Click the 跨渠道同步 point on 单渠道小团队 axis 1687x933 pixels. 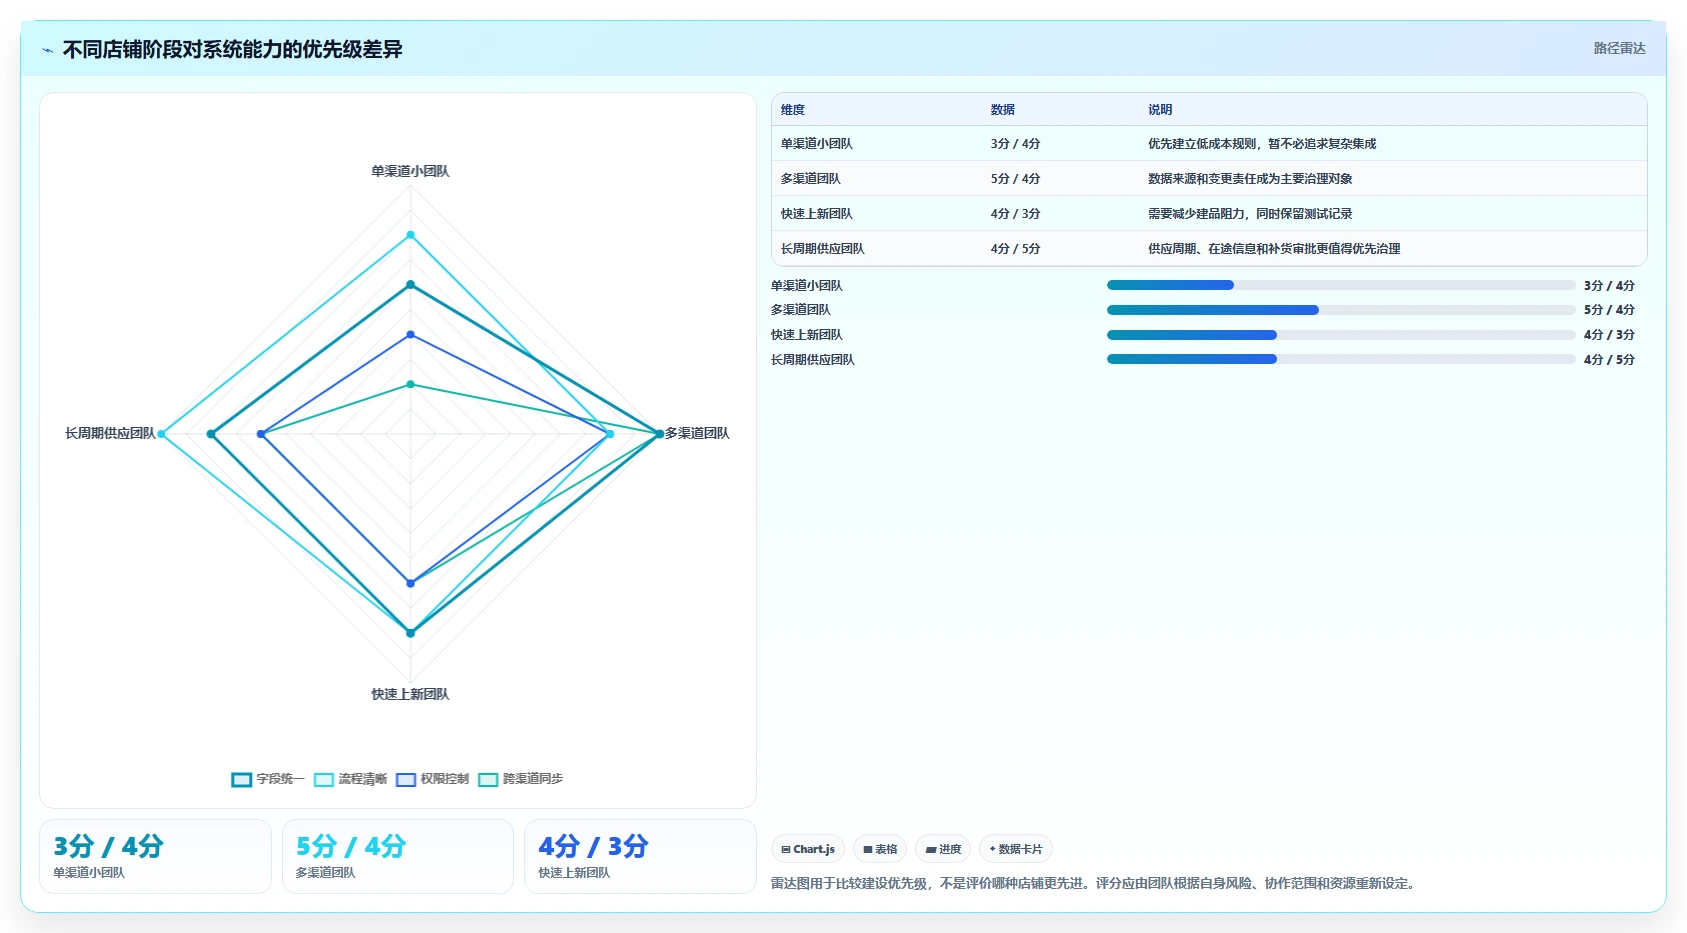click(410, 384)
